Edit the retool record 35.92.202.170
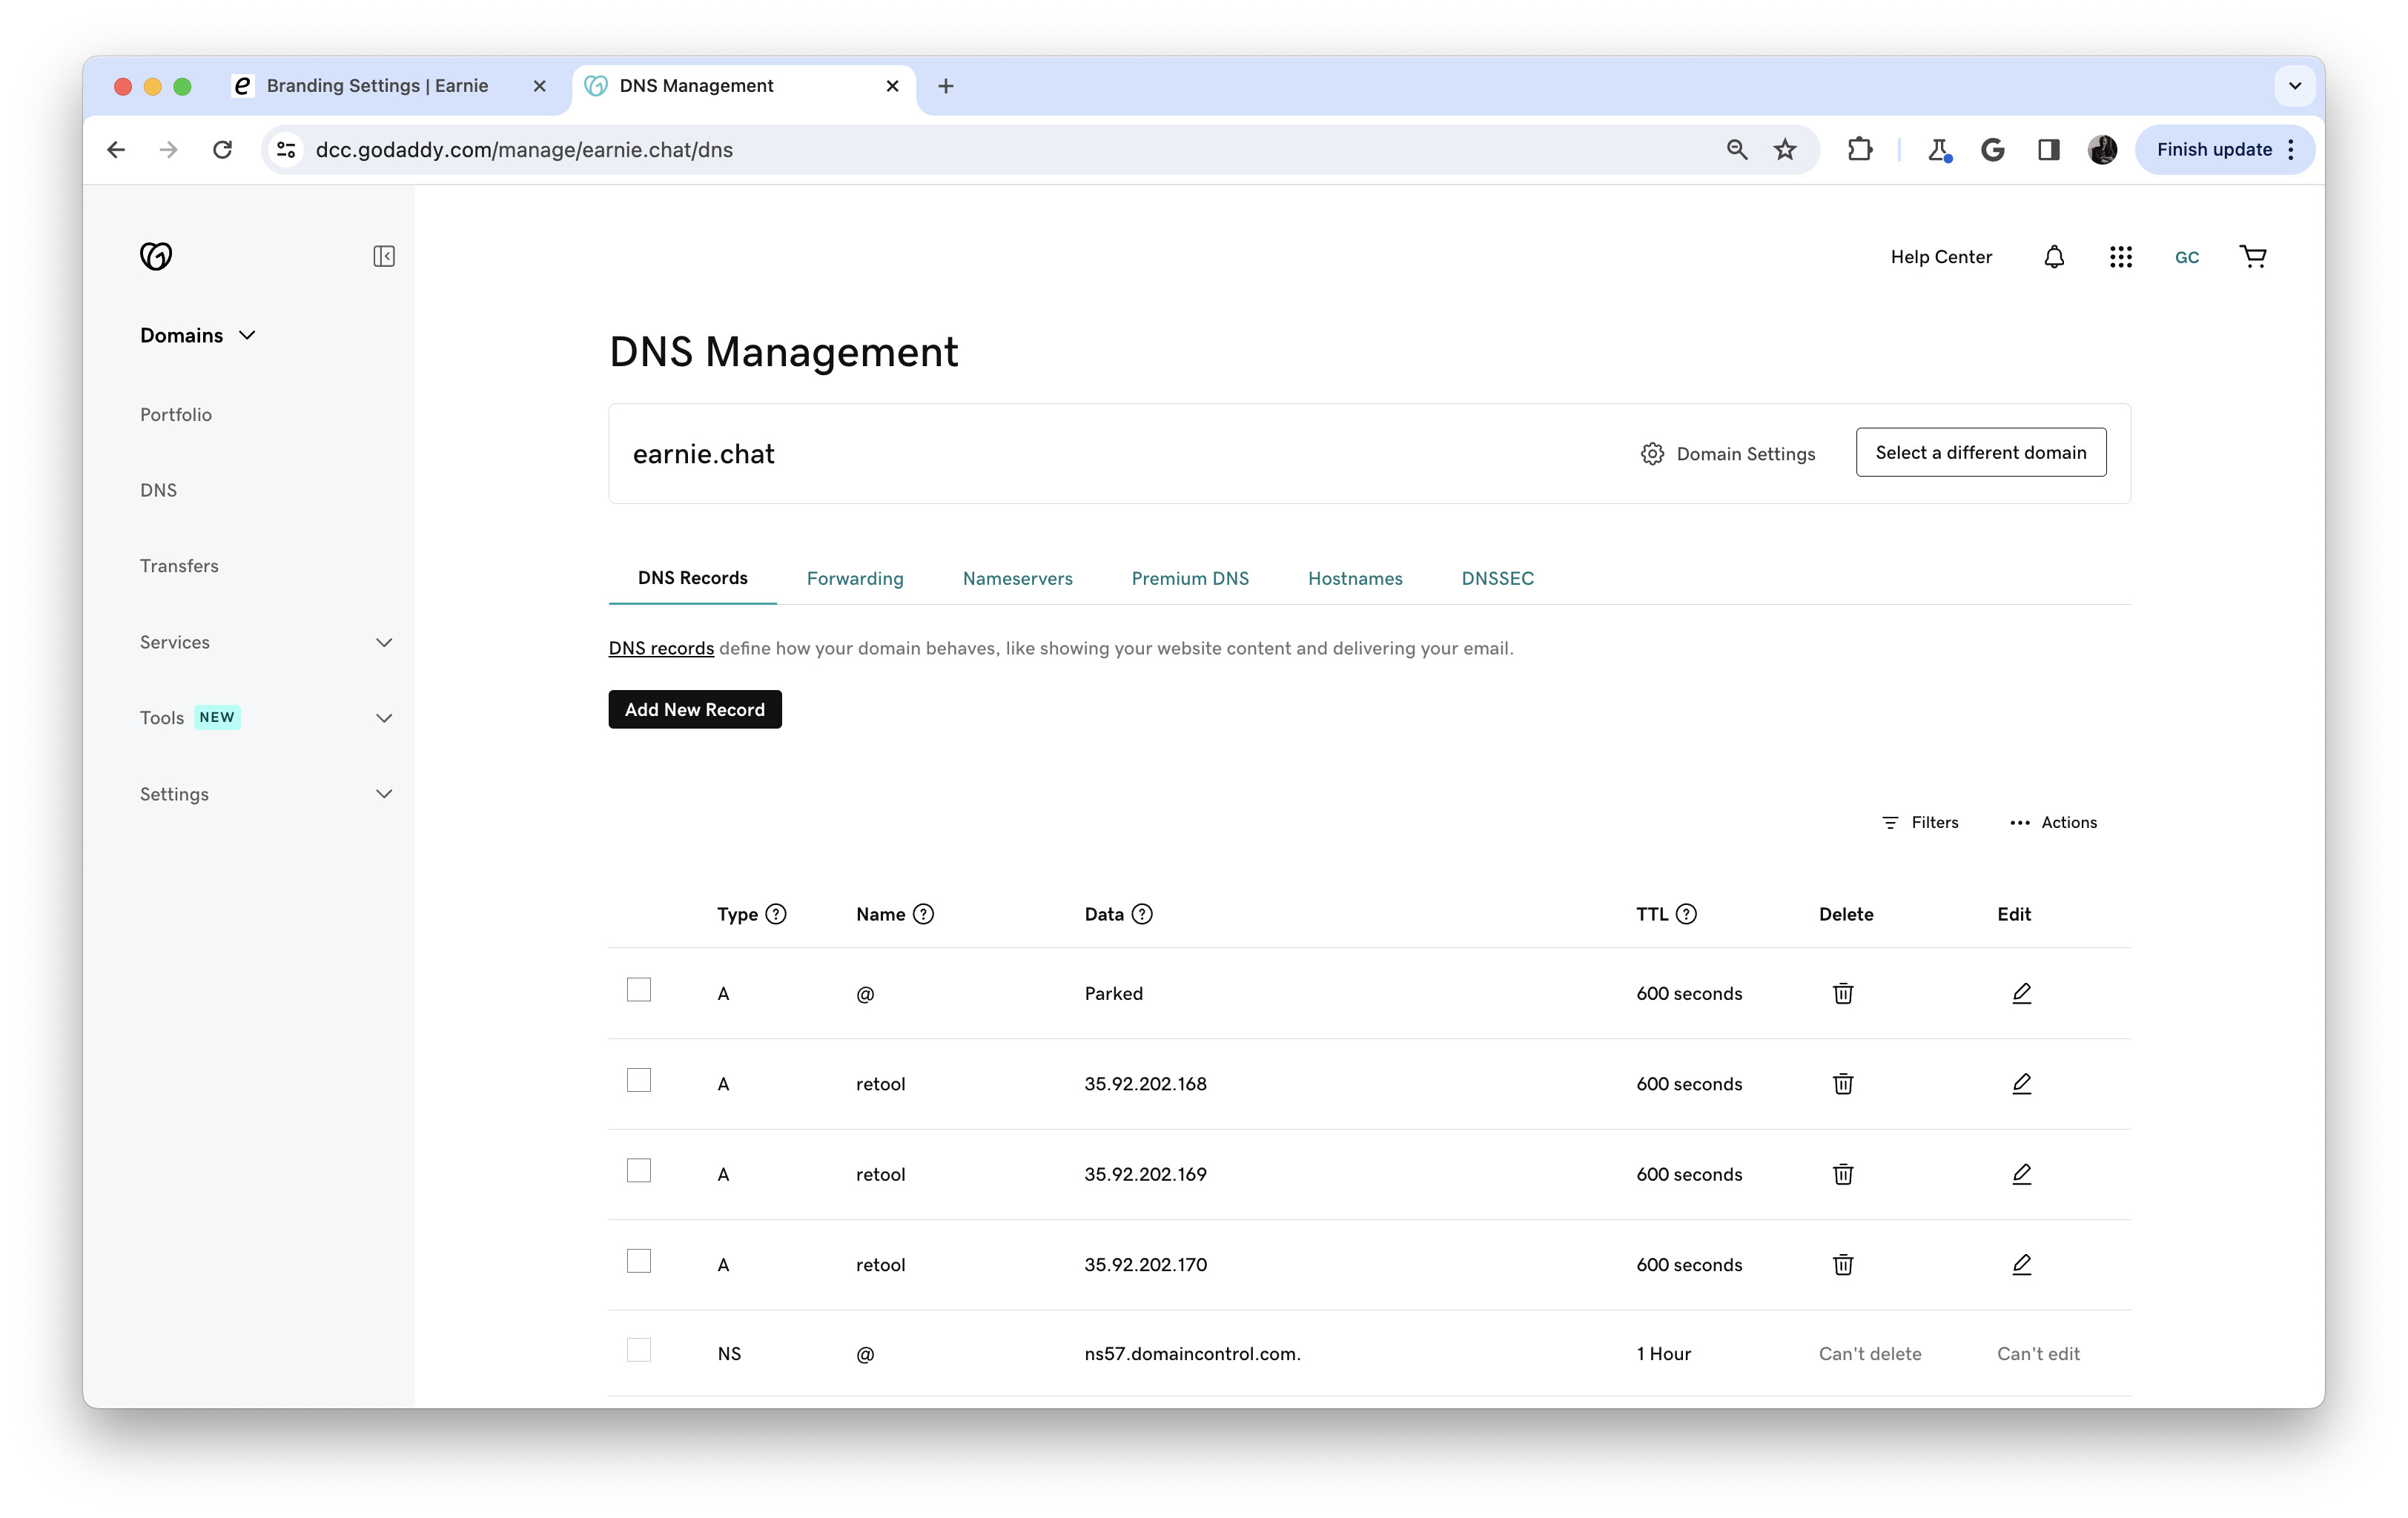The height and width of the screenshot is (1518, 2408). 2021,1264
